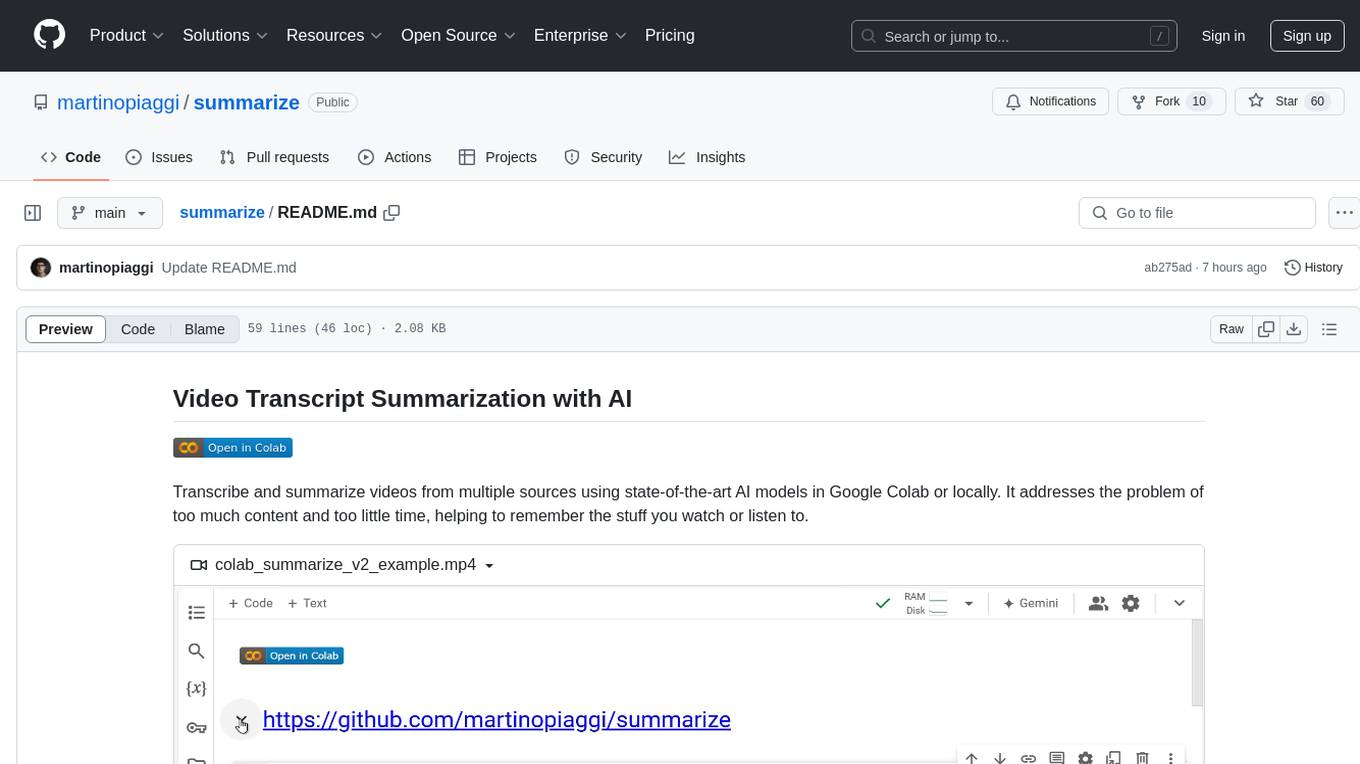Screen dimensions: 1360x764
Task: Copy raw file contents
Action: point(1266,329)
